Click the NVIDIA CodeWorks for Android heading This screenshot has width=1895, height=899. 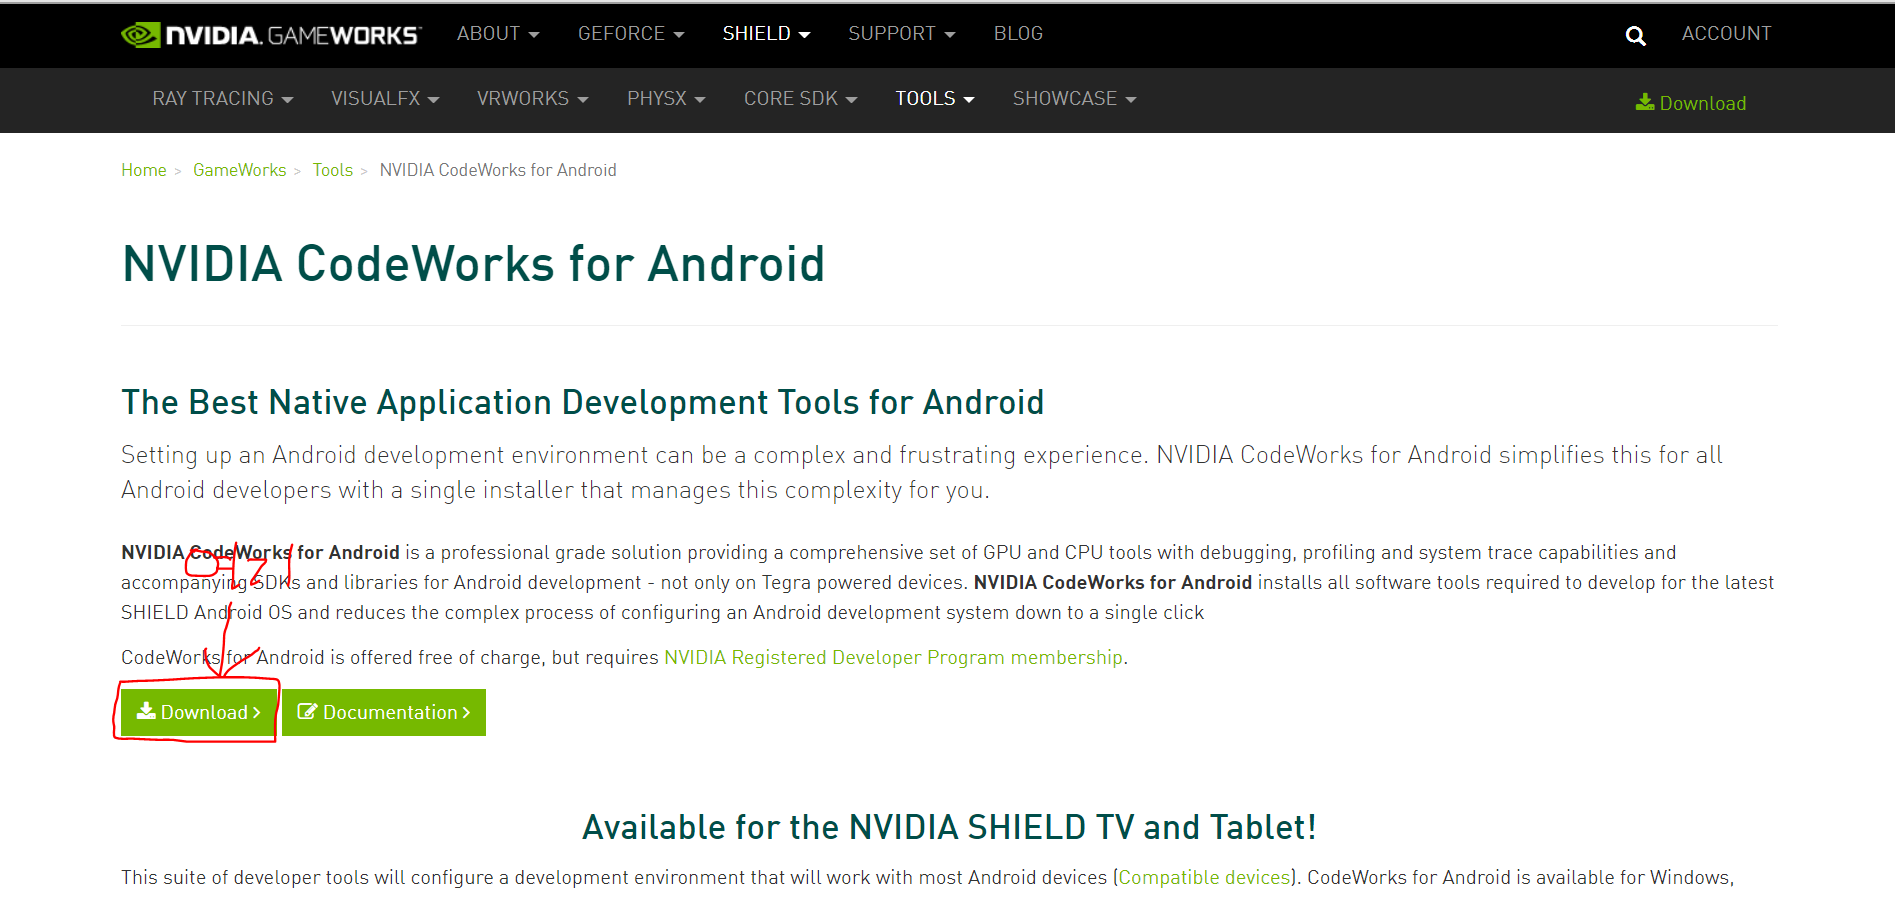(x=473, y=265)
